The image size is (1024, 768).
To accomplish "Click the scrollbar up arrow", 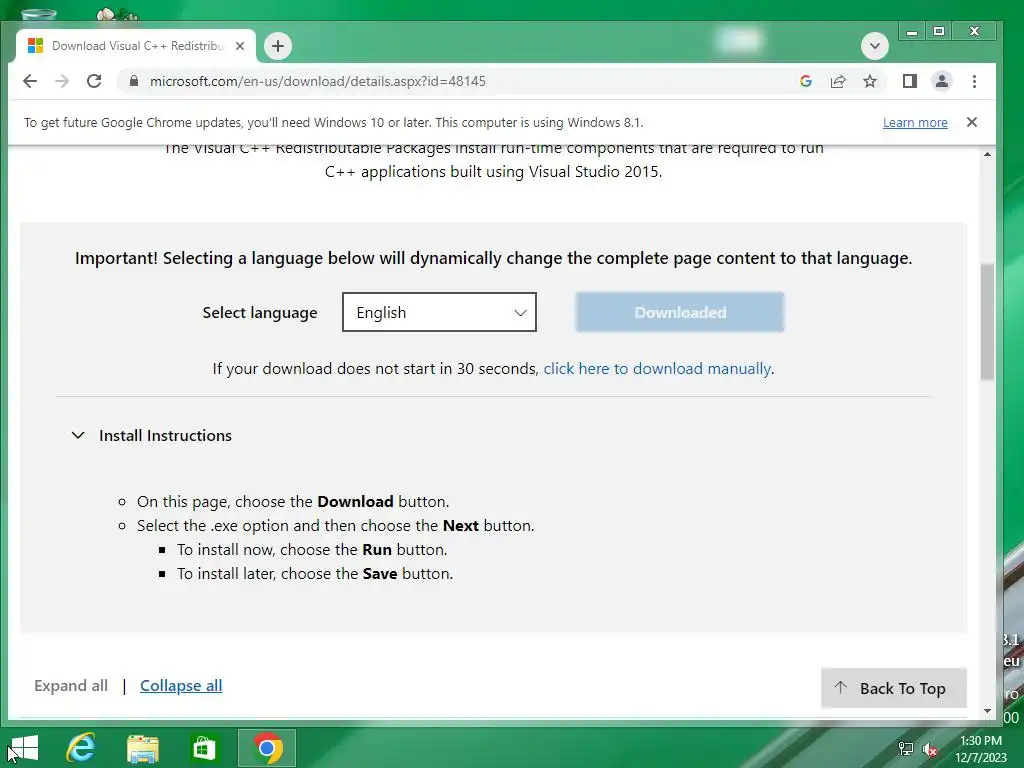I will 987,154.
